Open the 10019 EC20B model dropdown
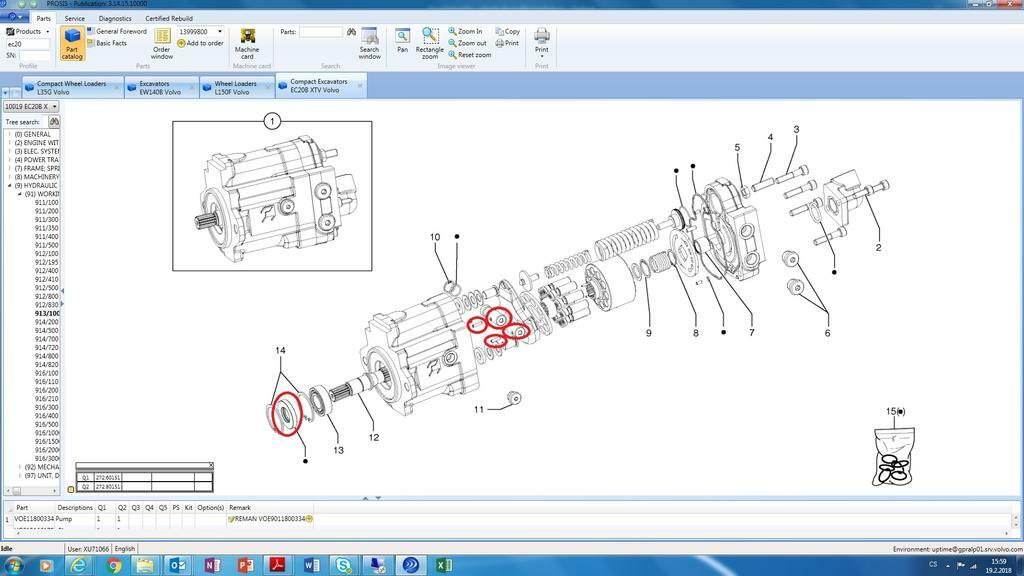The image size is (1024, 576). pyautogui.click(x=31, y=106)
